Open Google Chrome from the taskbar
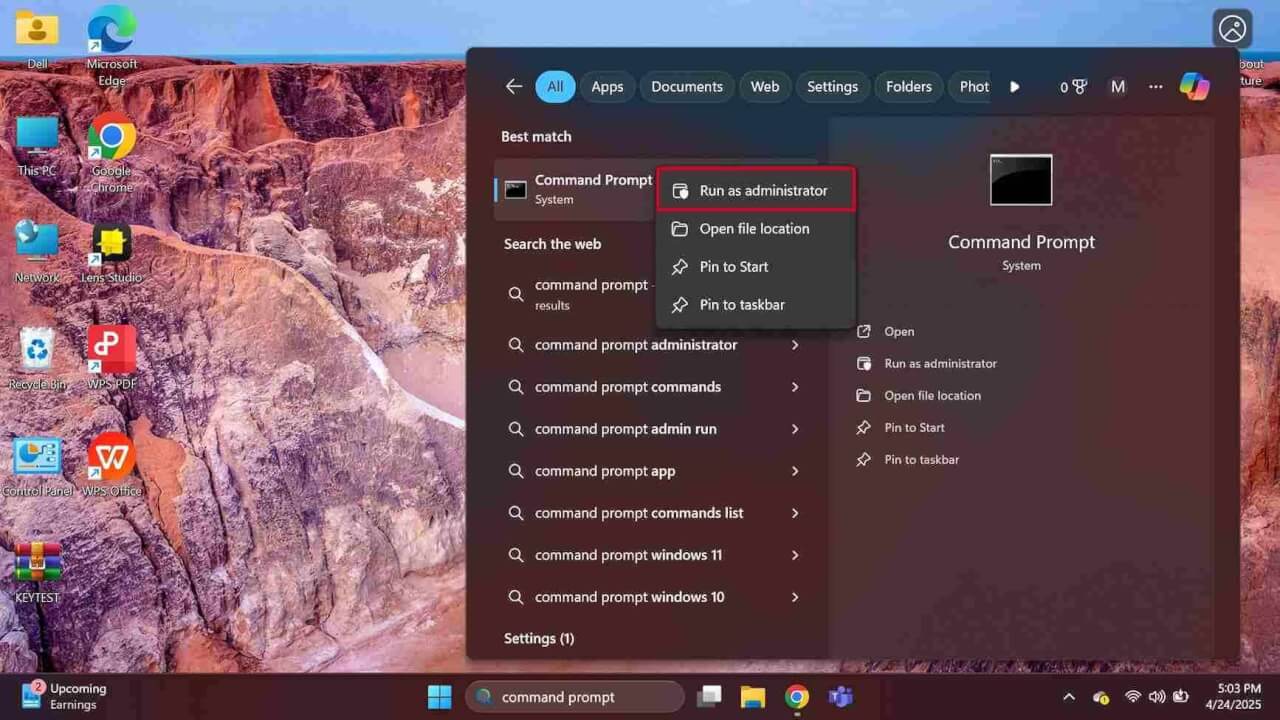 [796, 696]
